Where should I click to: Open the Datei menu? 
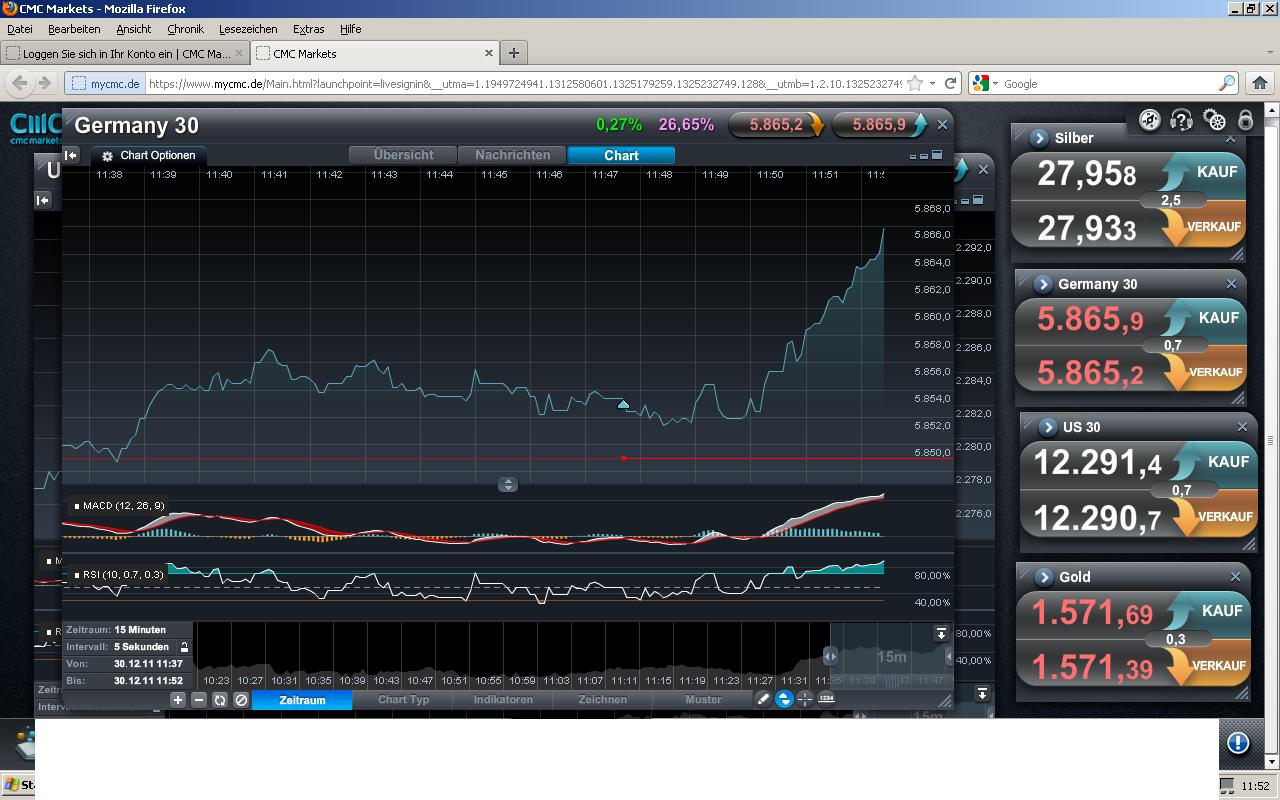(20, 29)
